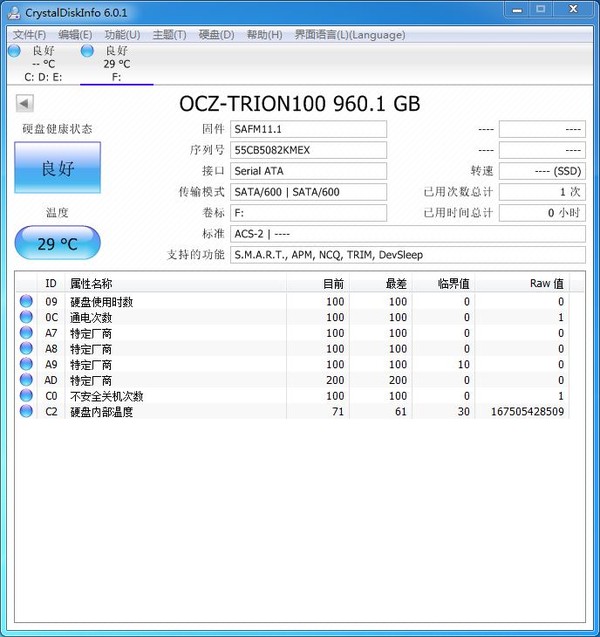Click the 属性名称 column header
600x637 pixels.
tap(175, 284)
